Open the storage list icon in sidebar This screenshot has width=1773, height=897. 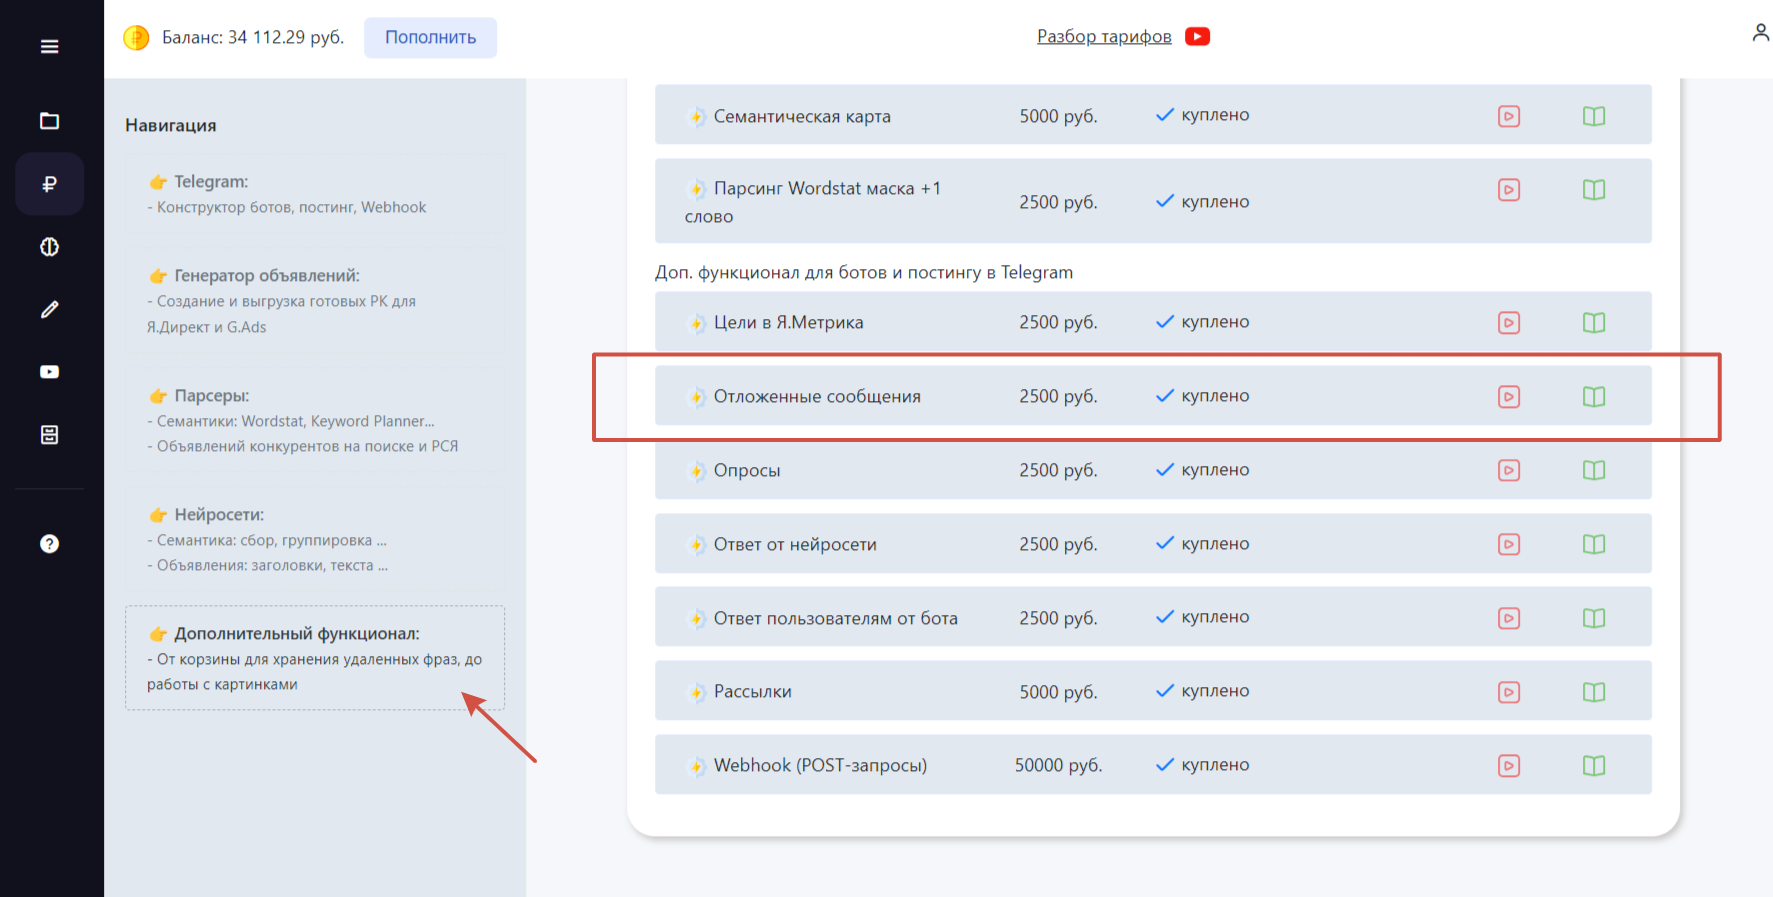click(49, 435)
